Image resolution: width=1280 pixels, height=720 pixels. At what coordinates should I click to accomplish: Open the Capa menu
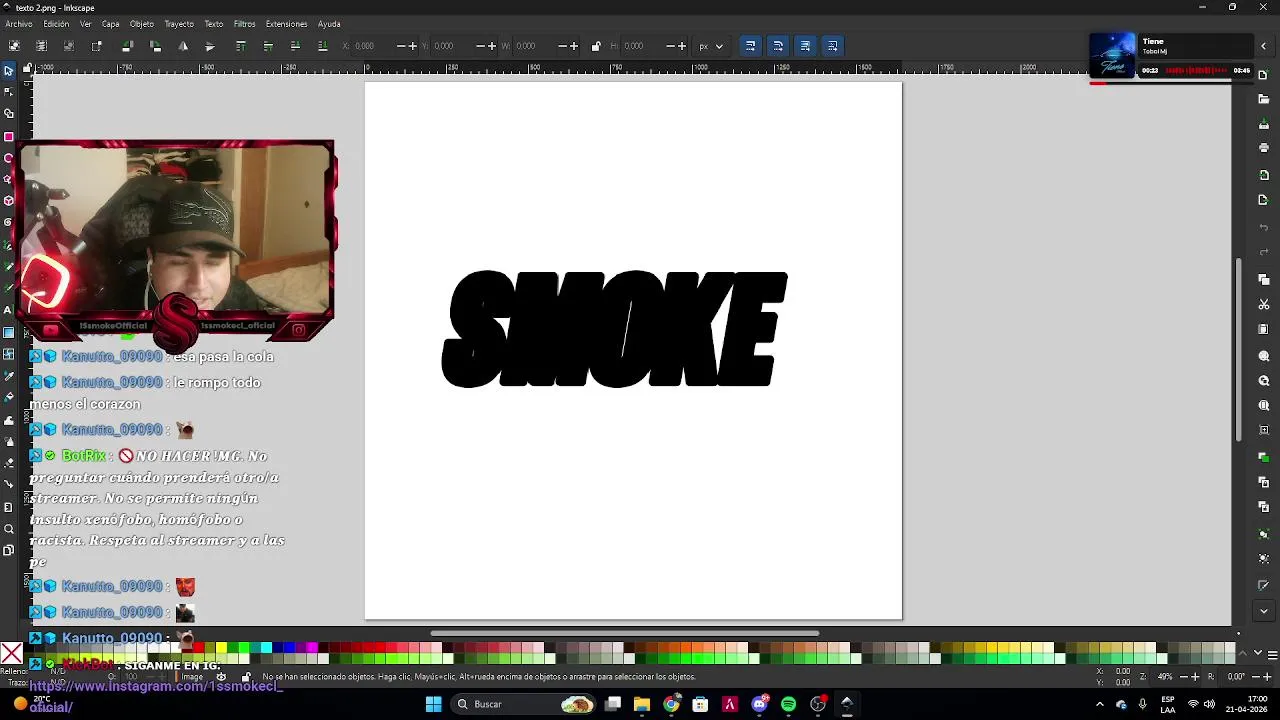click(x=110, y=24)
